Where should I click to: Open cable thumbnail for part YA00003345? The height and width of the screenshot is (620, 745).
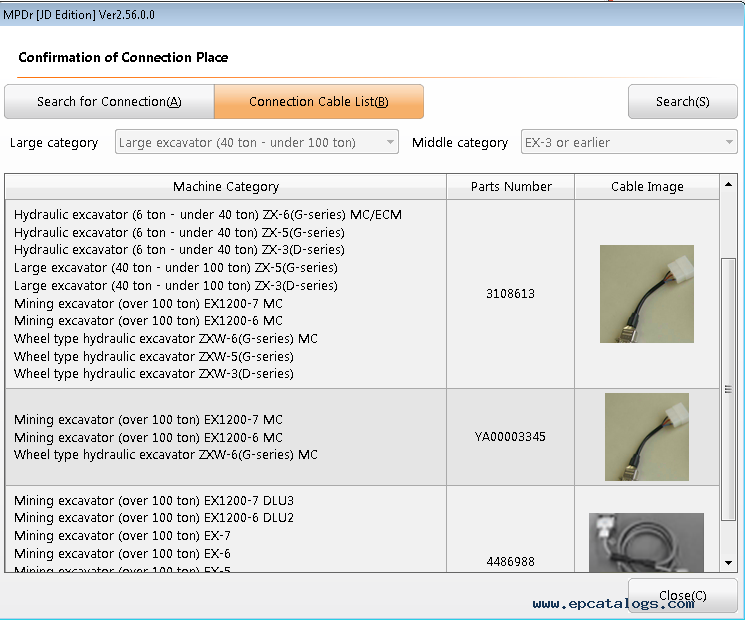pos(646,437)
